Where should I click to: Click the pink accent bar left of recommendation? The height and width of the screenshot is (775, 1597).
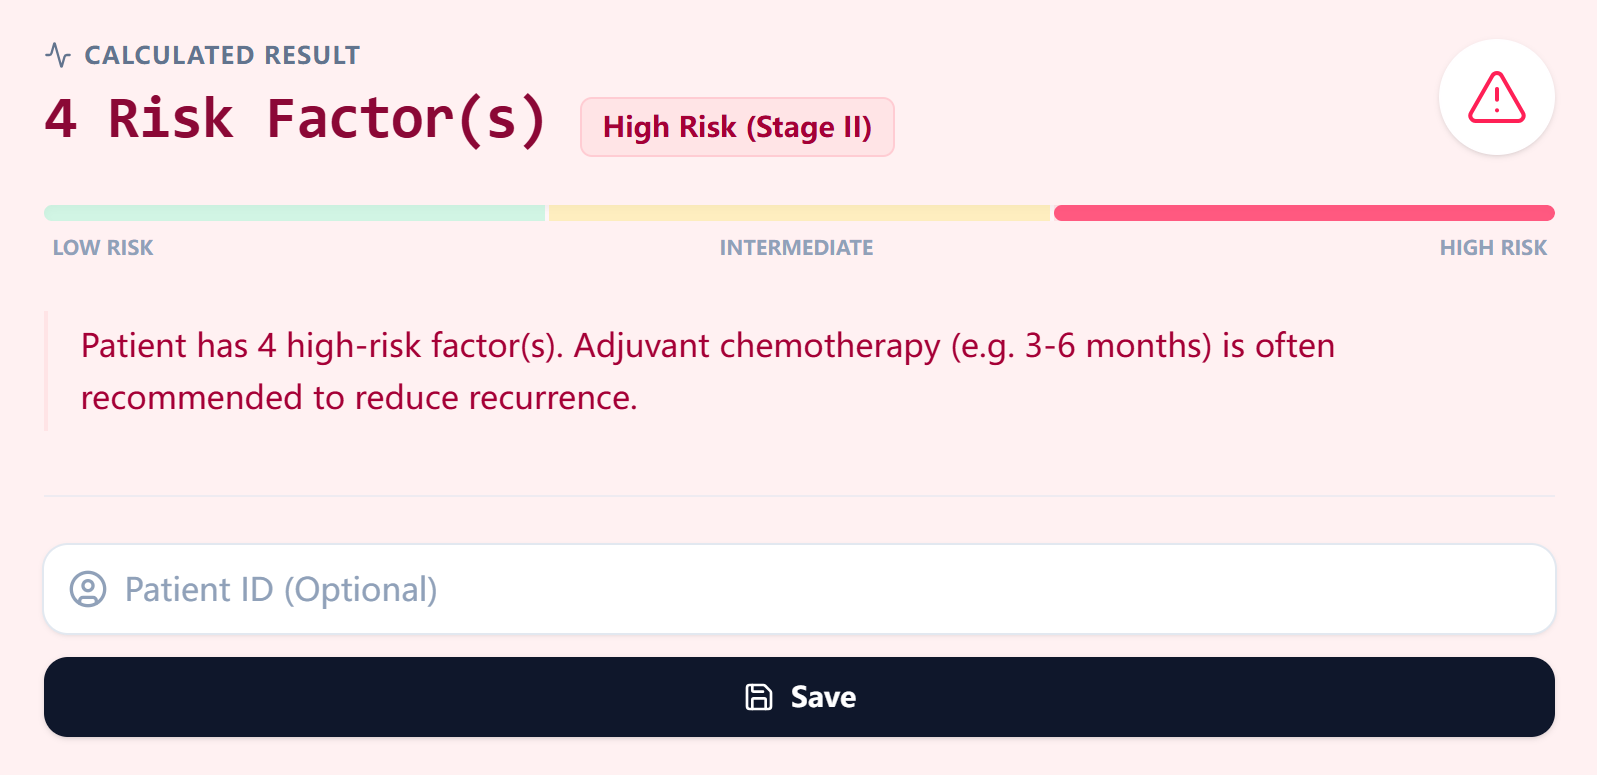[46, 371]
